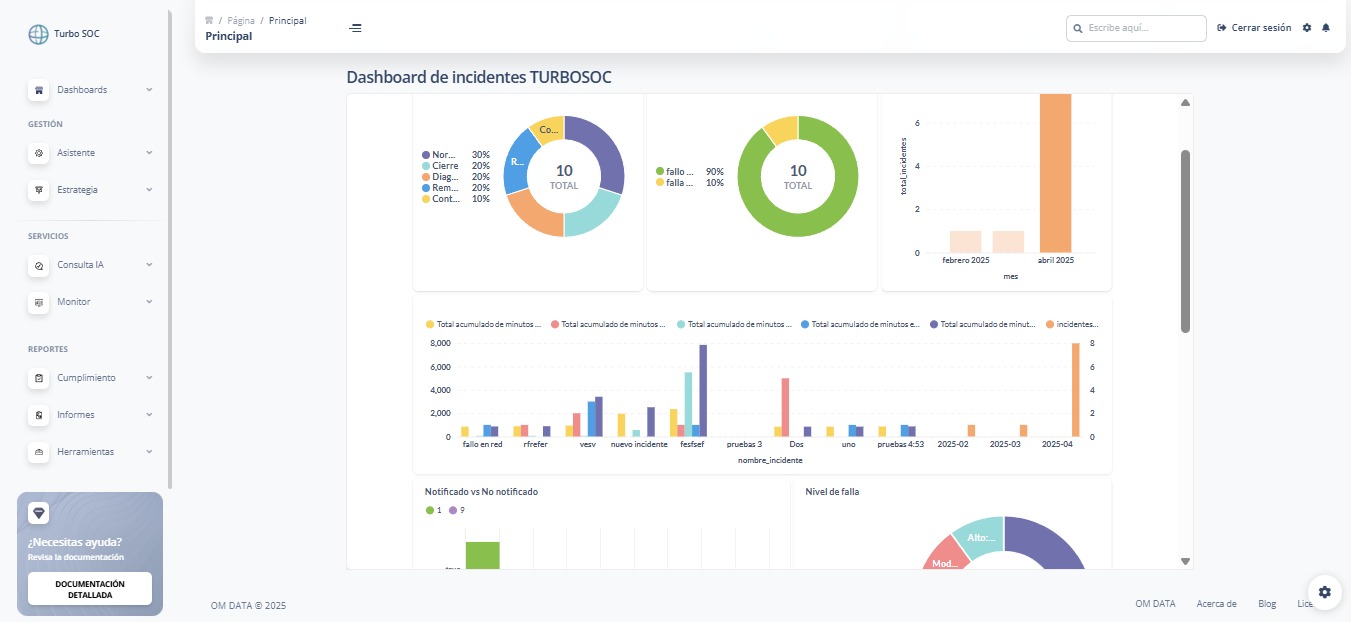Image resolution: width=1351 pixels, height=622 pixels.
Task: Click the Consulta IA sidebar icon
Action: click(x=38, y=265)
